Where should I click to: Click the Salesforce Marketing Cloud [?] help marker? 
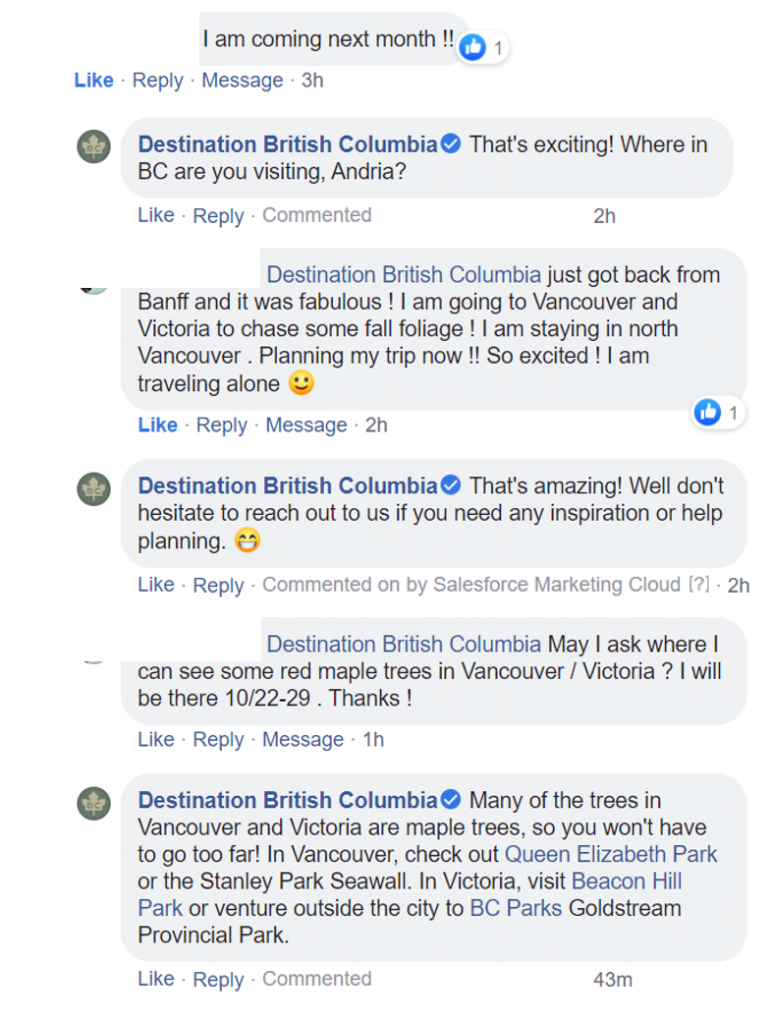(699, 585)
